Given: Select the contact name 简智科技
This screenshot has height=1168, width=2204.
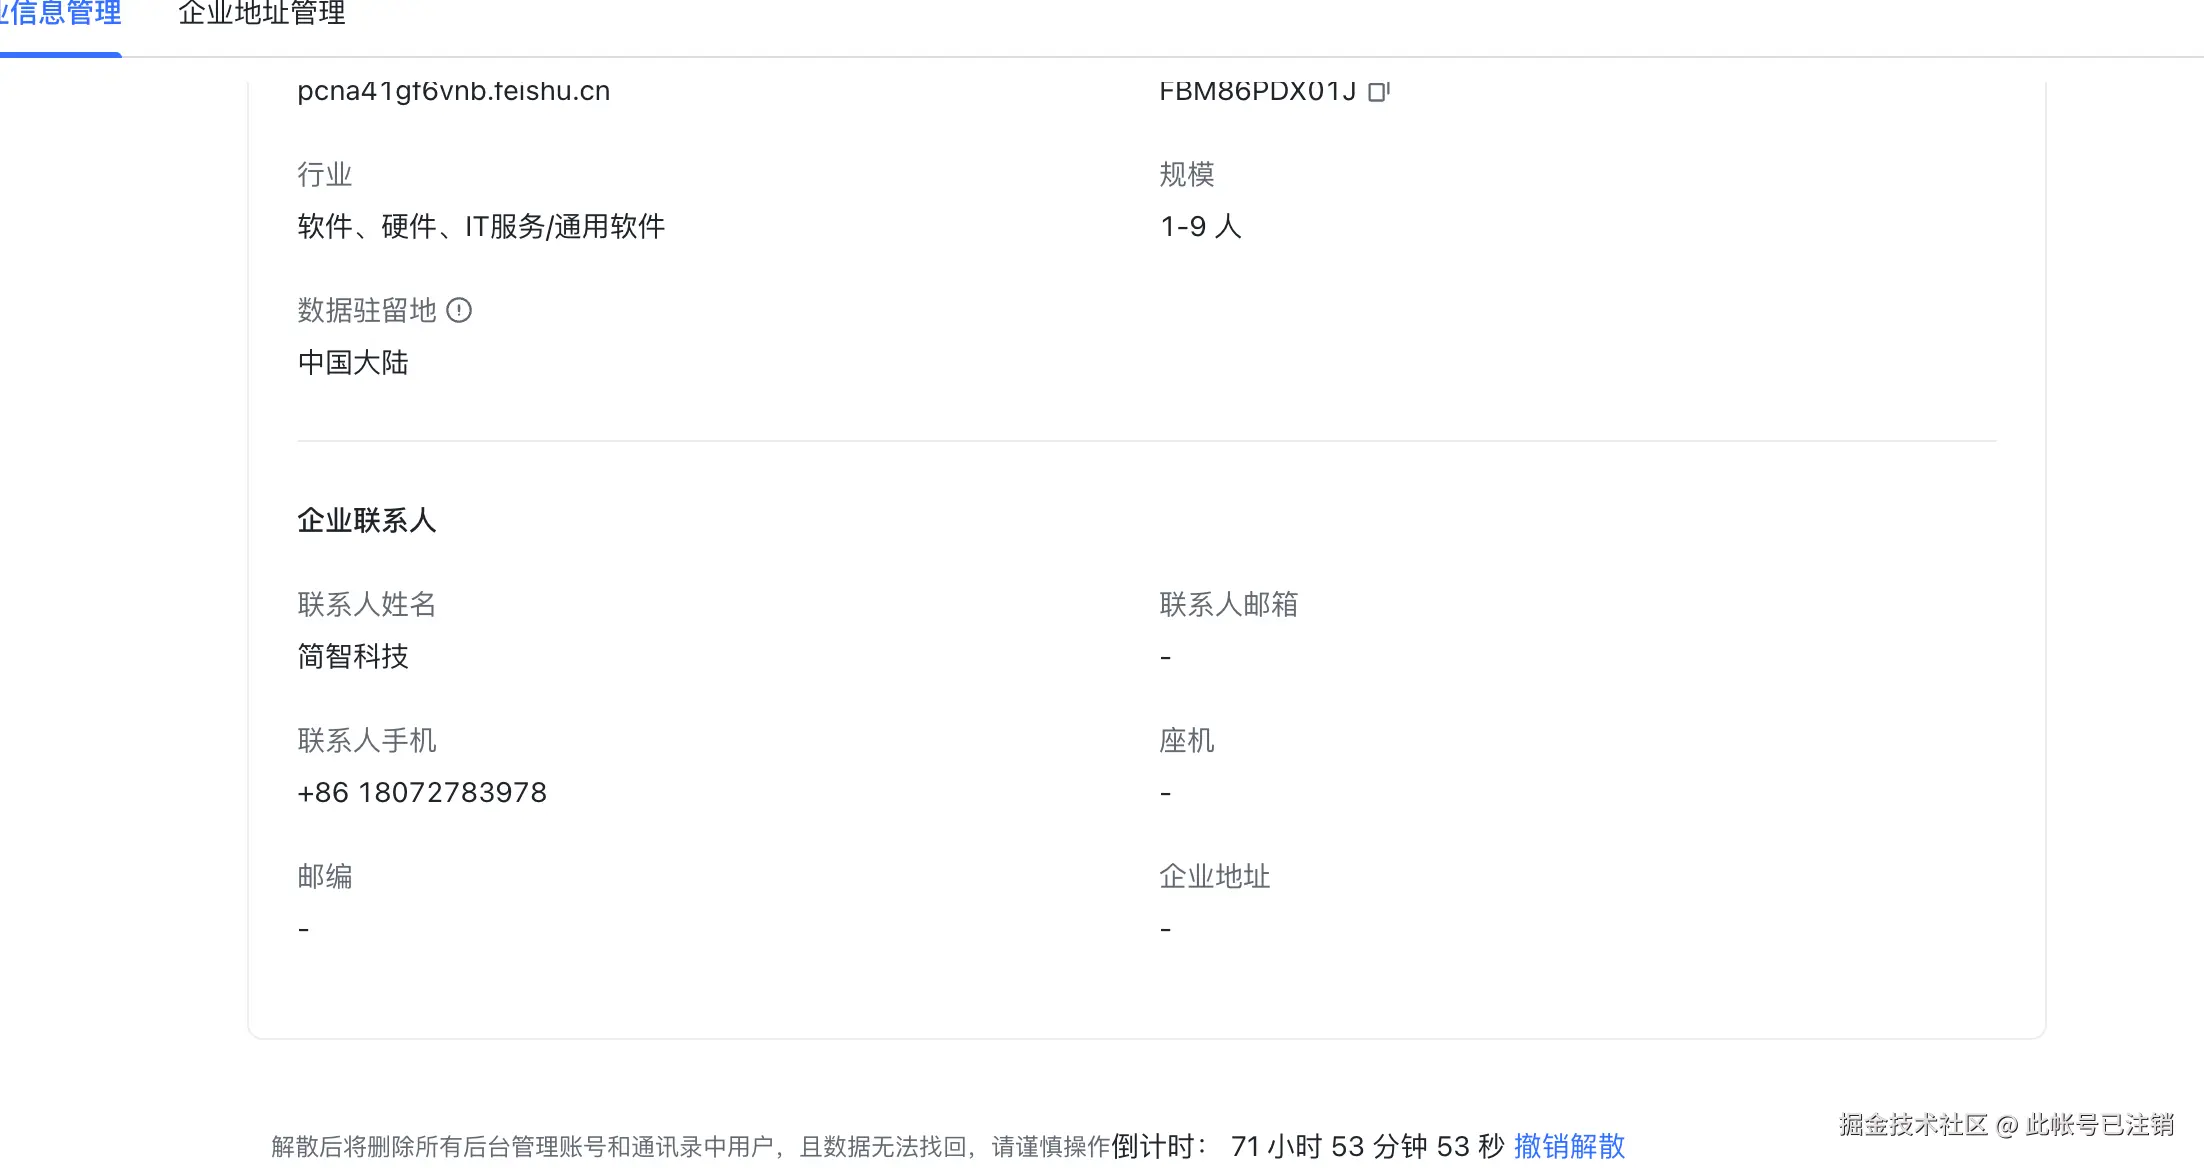Looking at the screenshot, I should (352, 657).
